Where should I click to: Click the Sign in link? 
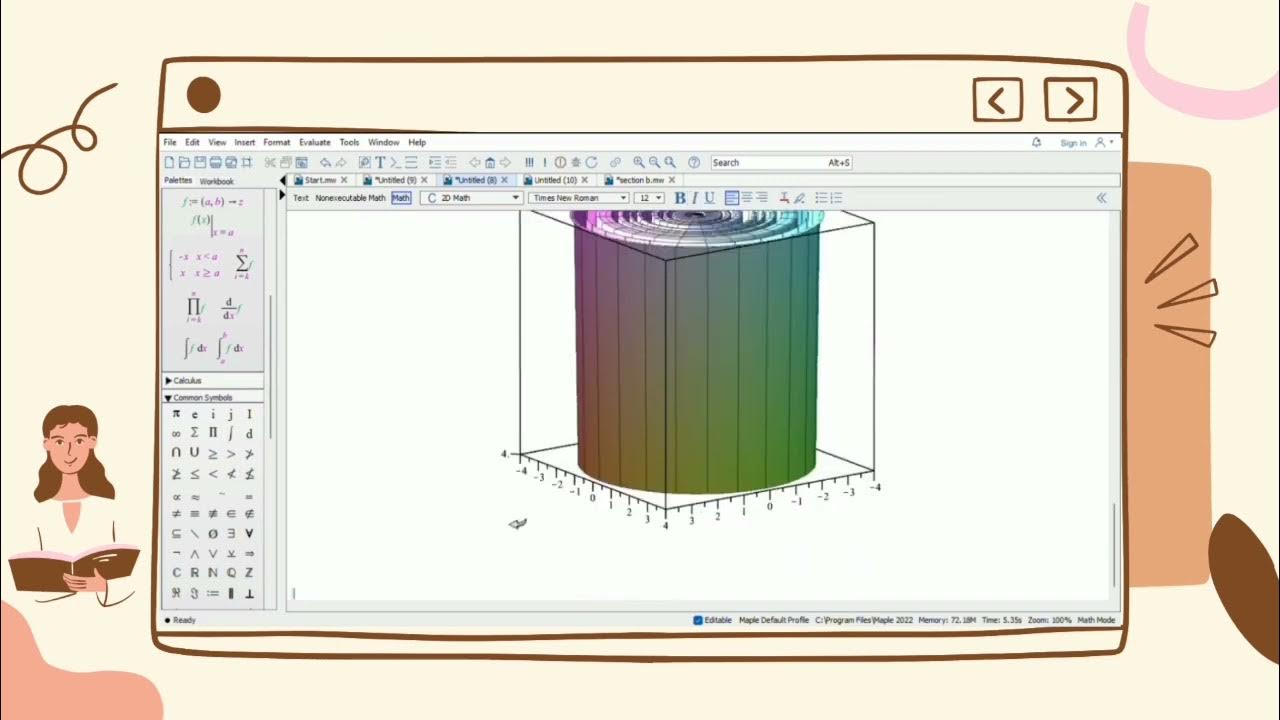(x=1073, y=143)
